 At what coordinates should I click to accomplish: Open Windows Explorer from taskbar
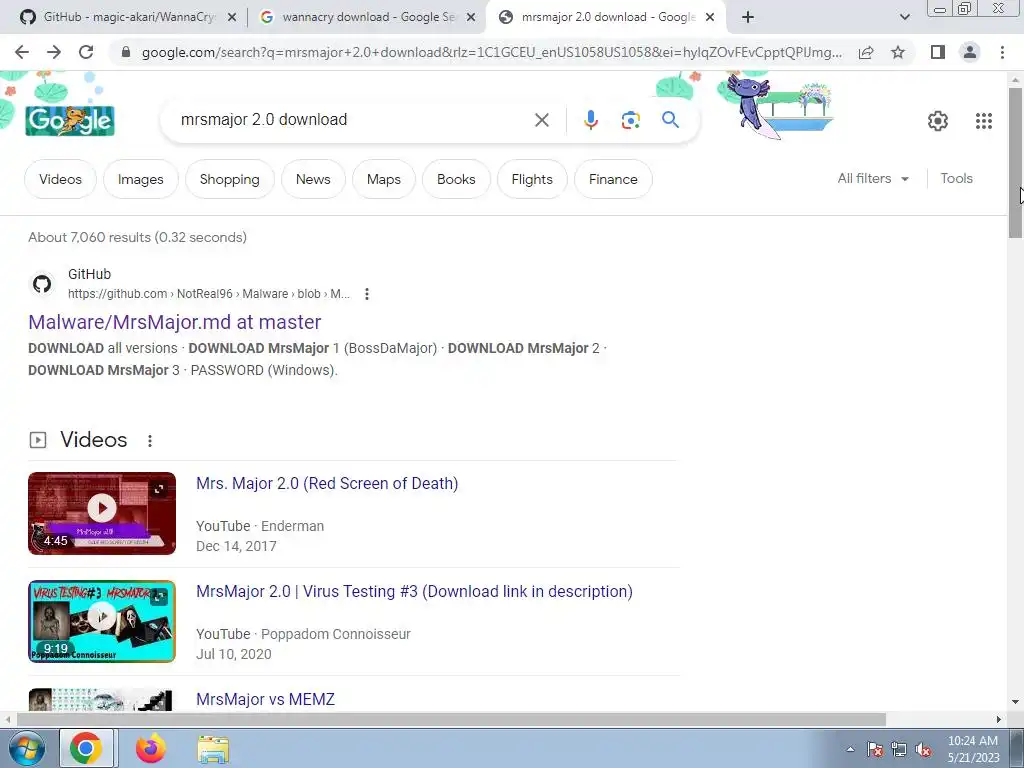[213, 749]
